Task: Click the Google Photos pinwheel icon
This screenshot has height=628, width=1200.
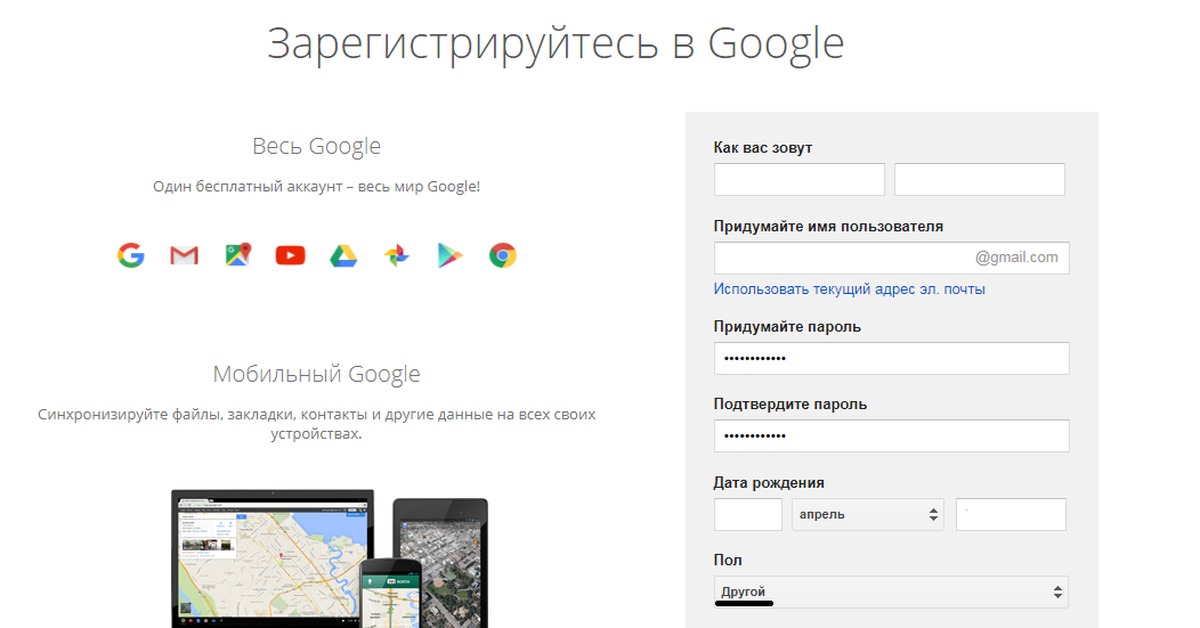Action: 397,256
